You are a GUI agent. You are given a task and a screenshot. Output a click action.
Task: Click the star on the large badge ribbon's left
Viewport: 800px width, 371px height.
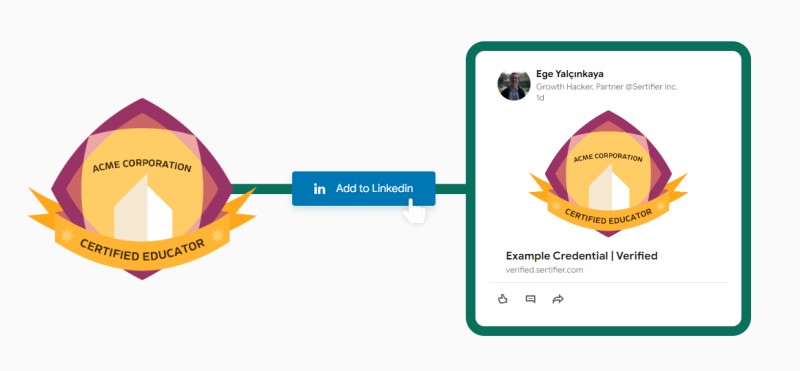click(66, 235)
